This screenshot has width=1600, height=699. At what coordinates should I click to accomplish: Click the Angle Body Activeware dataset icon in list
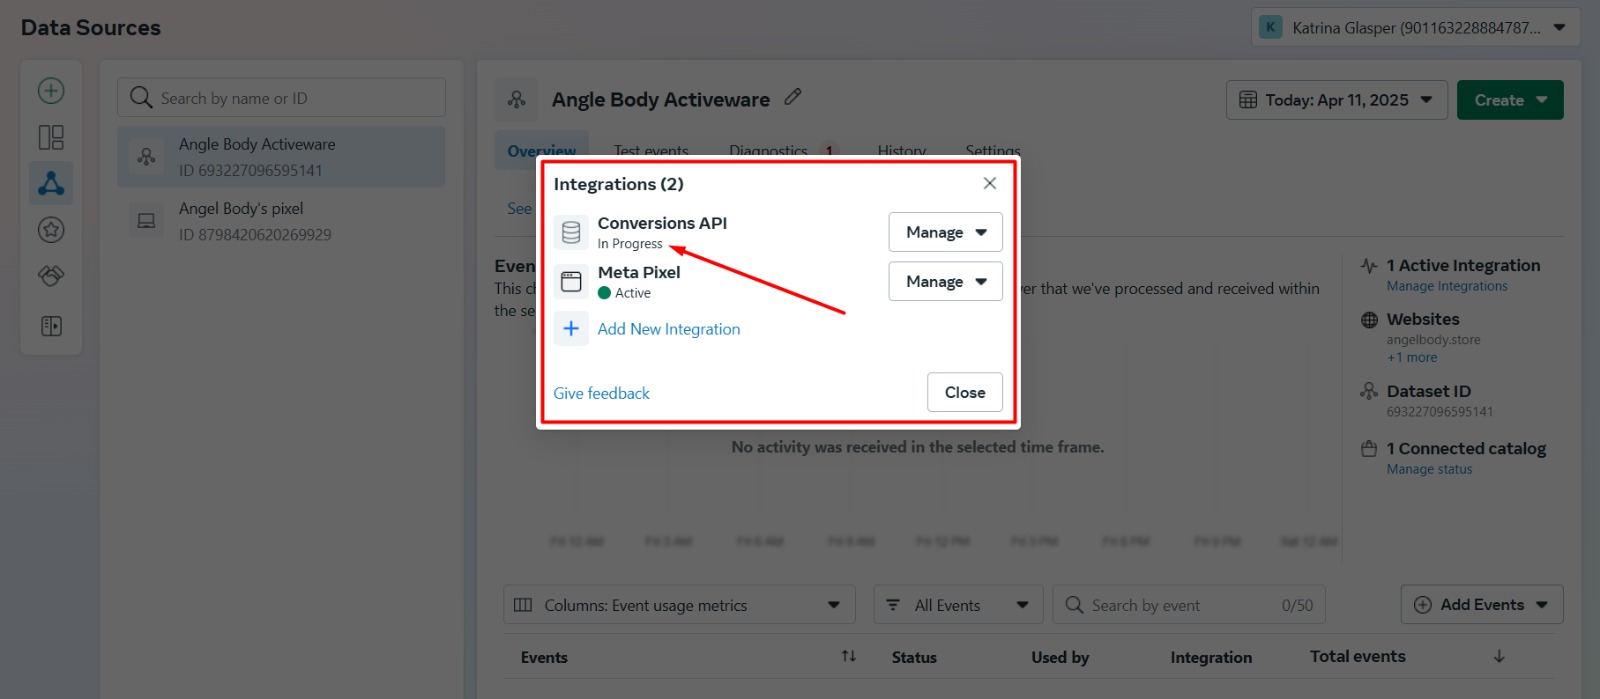click(146, 157)
